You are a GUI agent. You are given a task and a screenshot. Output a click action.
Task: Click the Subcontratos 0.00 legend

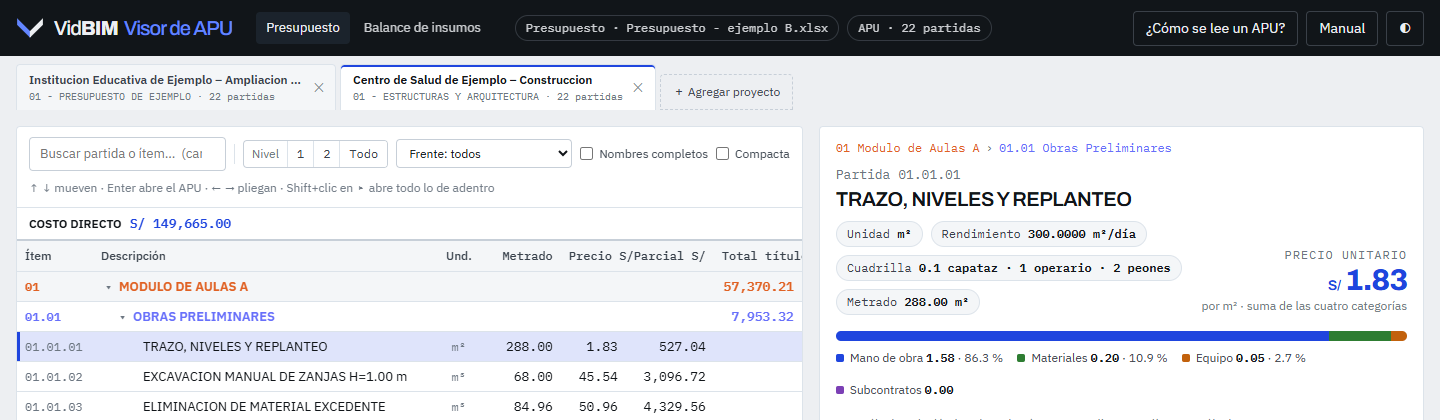pyautogui.click(x=894, y=390)
